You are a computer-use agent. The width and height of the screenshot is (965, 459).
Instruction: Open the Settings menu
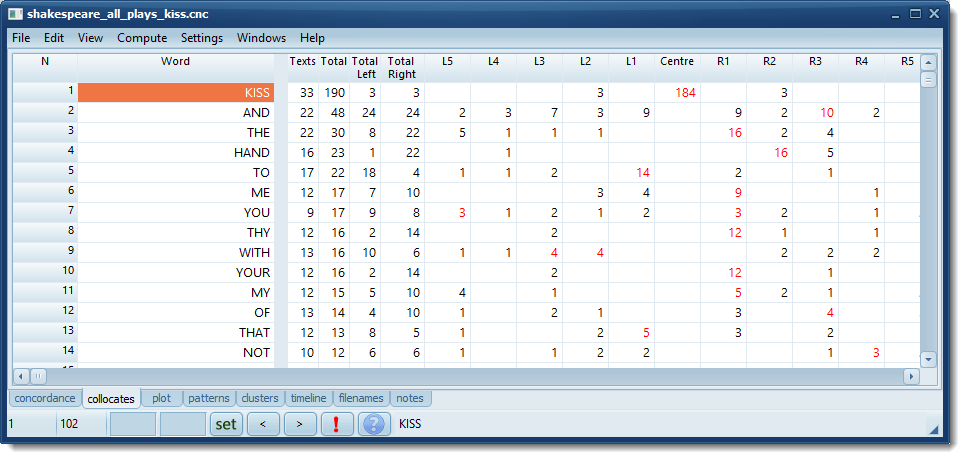[201, 38]
